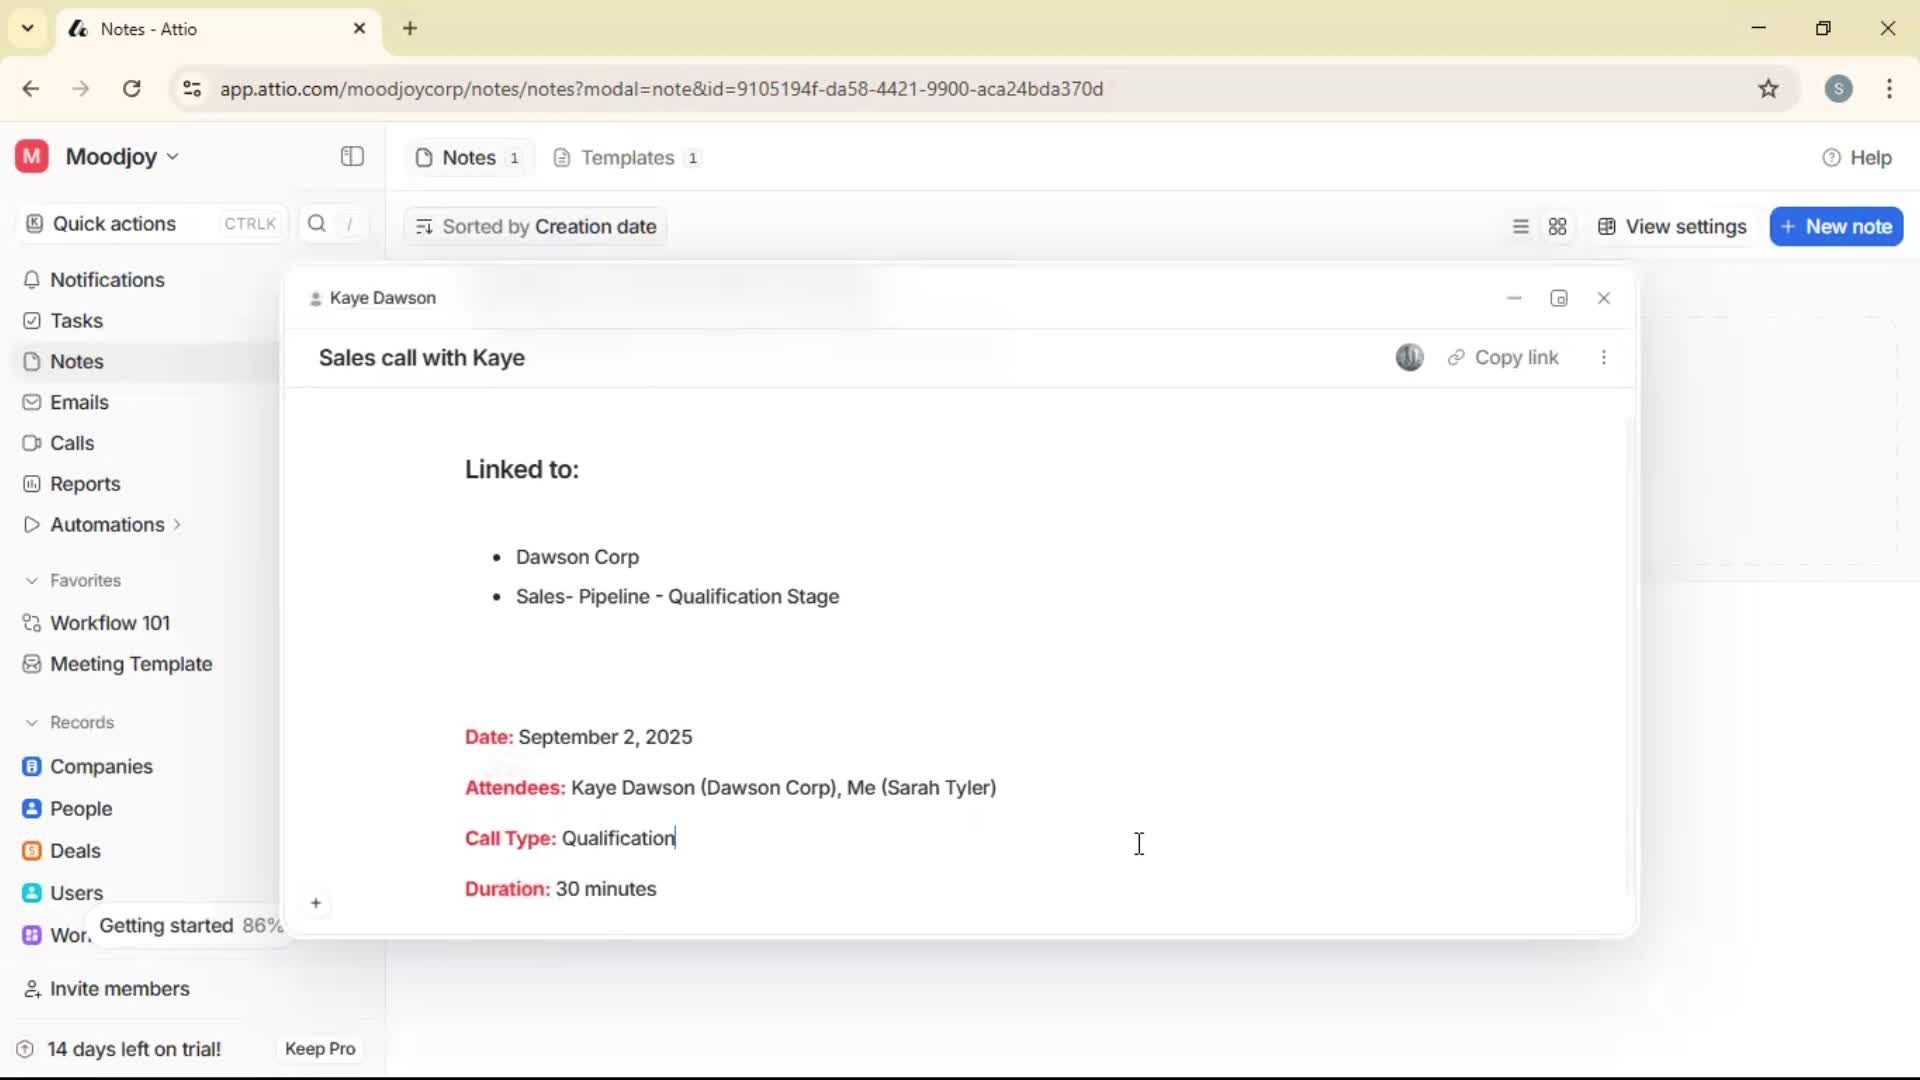This screenshot has height=1080, width=1920.
Task: Select the Notes tab
Action: coord(466,157)
